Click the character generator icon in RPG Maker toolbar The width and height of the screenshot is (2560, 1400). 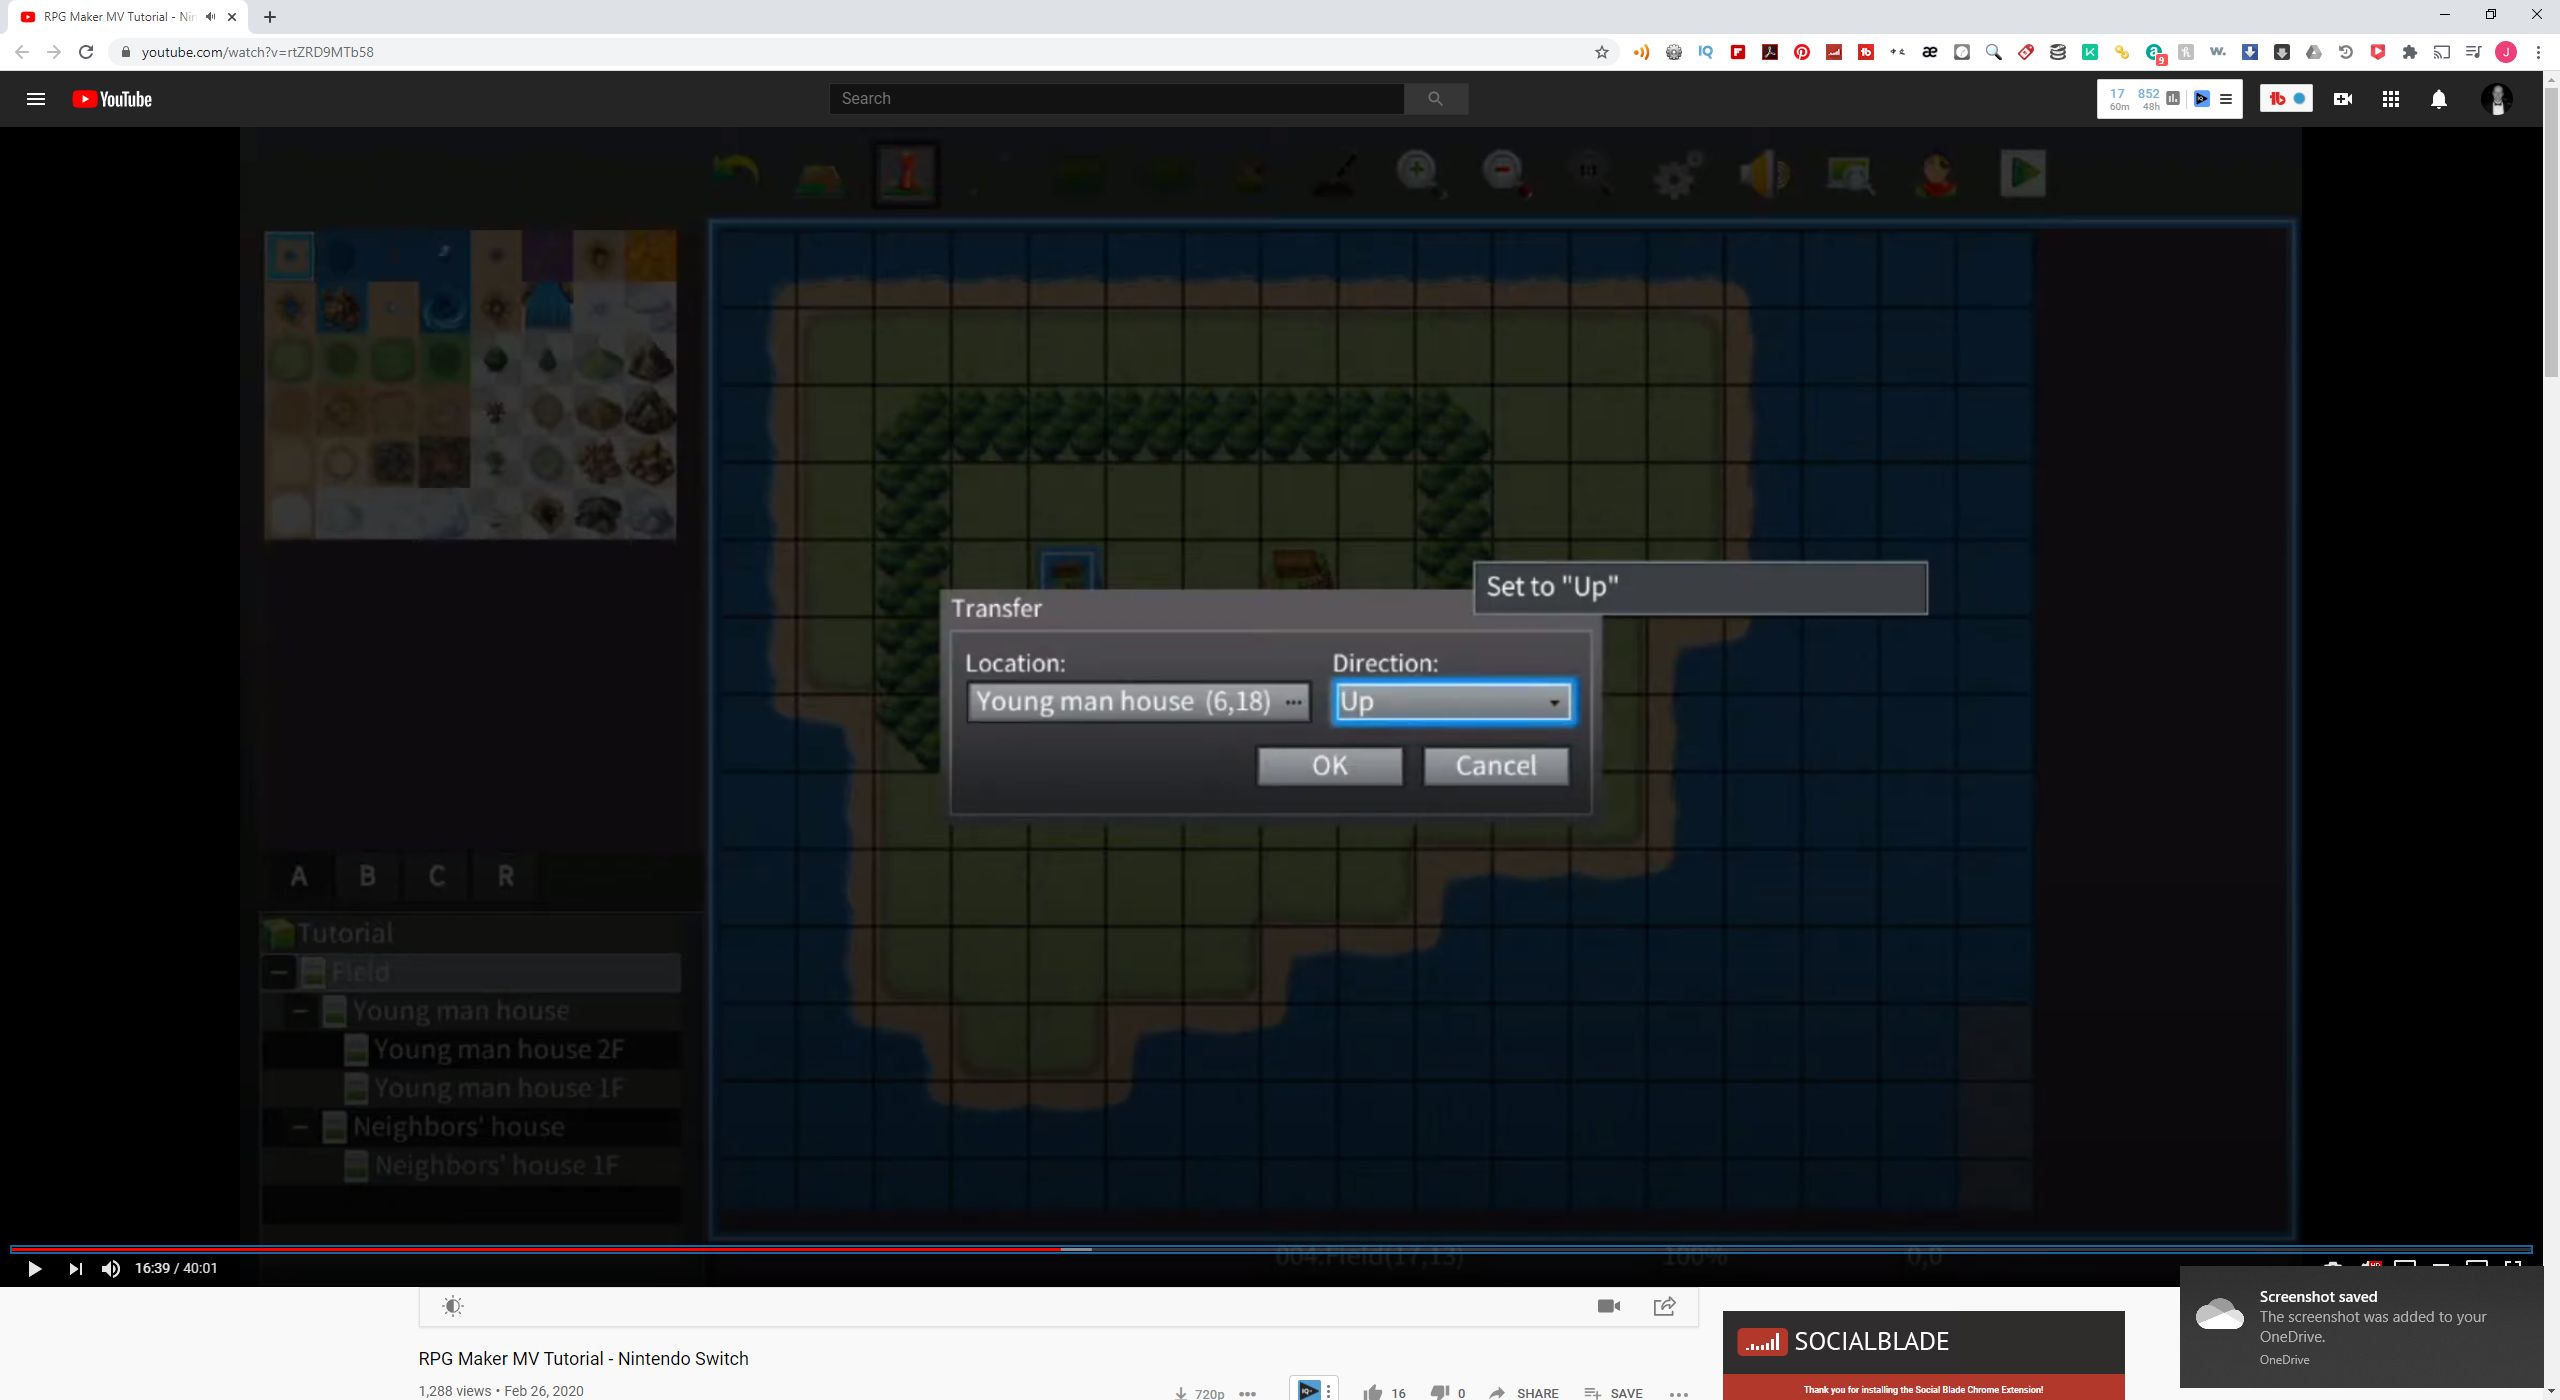click(x=1936, y=174)
